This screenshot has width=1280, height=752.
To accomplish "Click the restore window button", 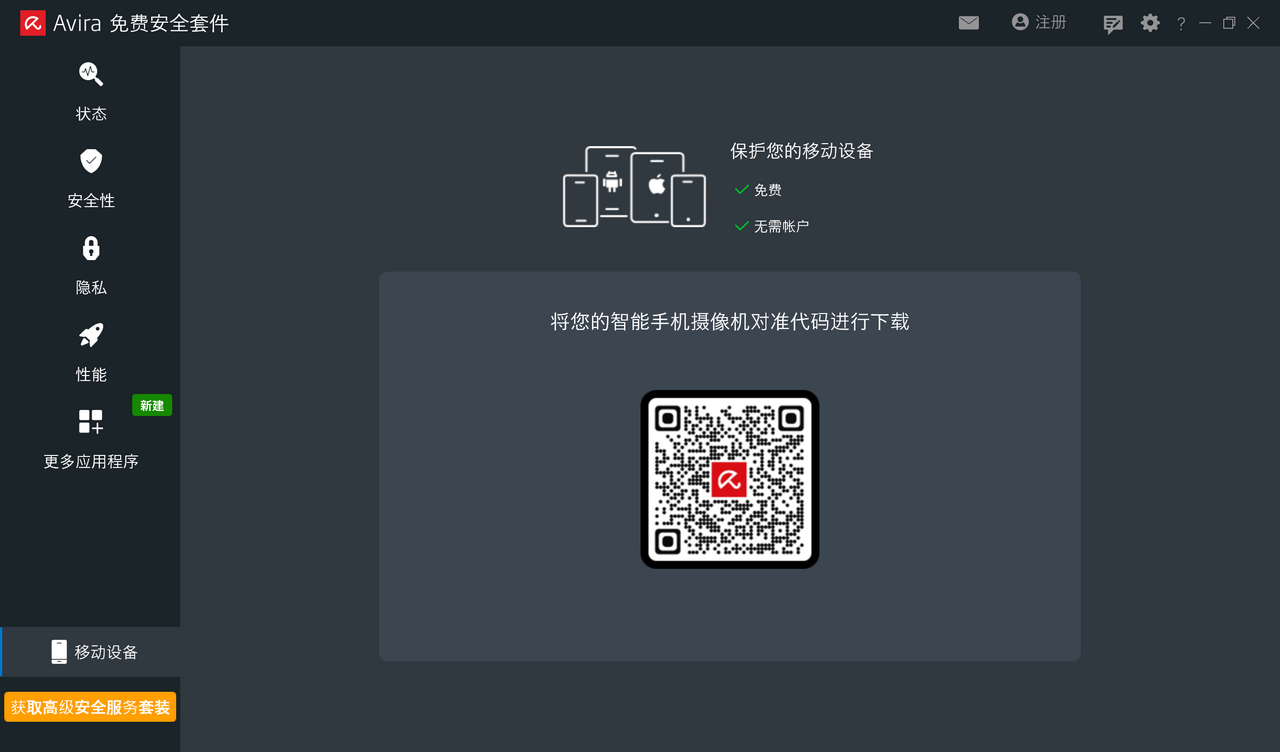I will [x=1229, y=23].
